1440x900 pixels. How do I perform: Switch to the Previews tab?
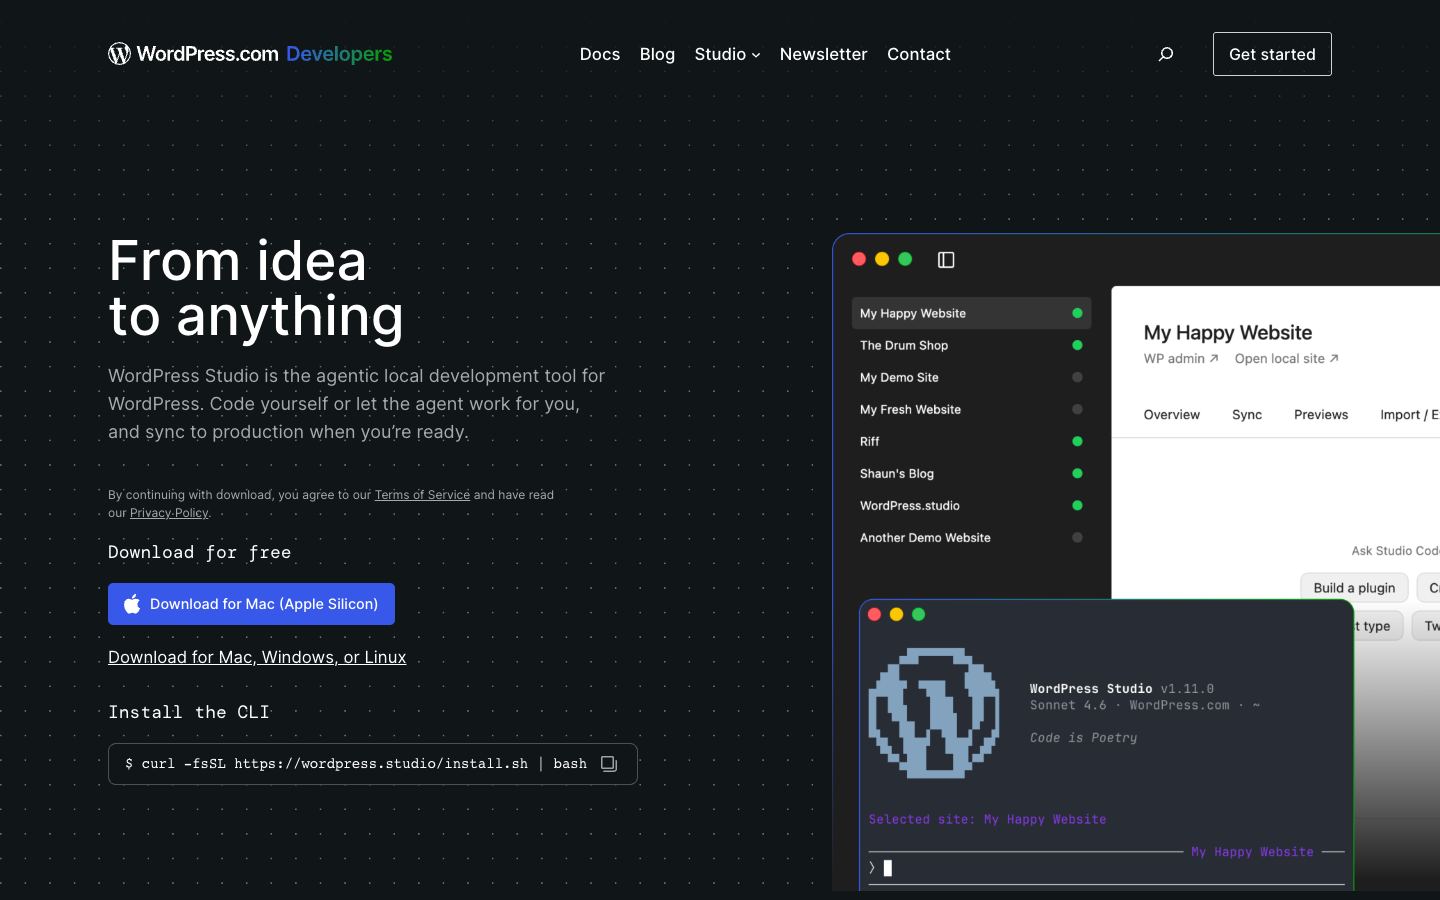[x=1321, y=415]
